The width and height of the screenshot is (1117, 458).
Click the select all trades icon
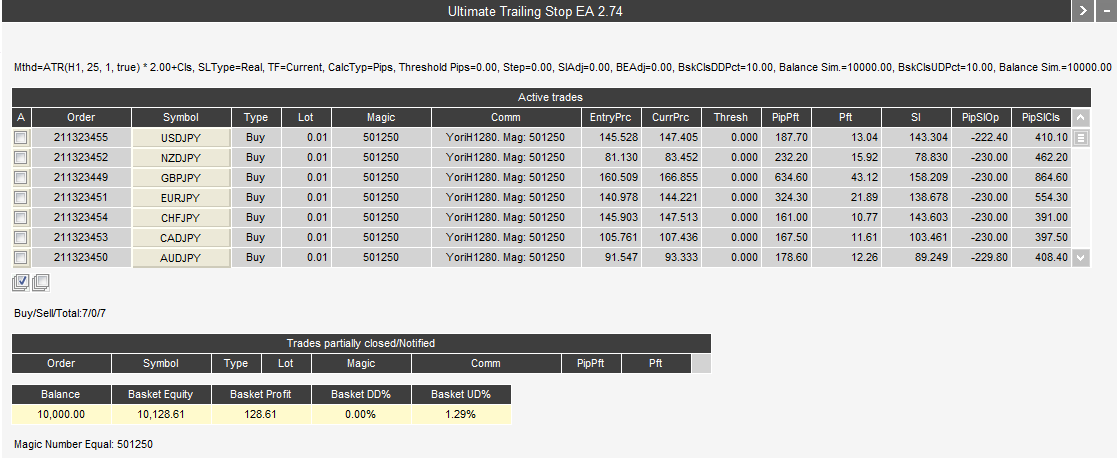click(x=21, y=281)
